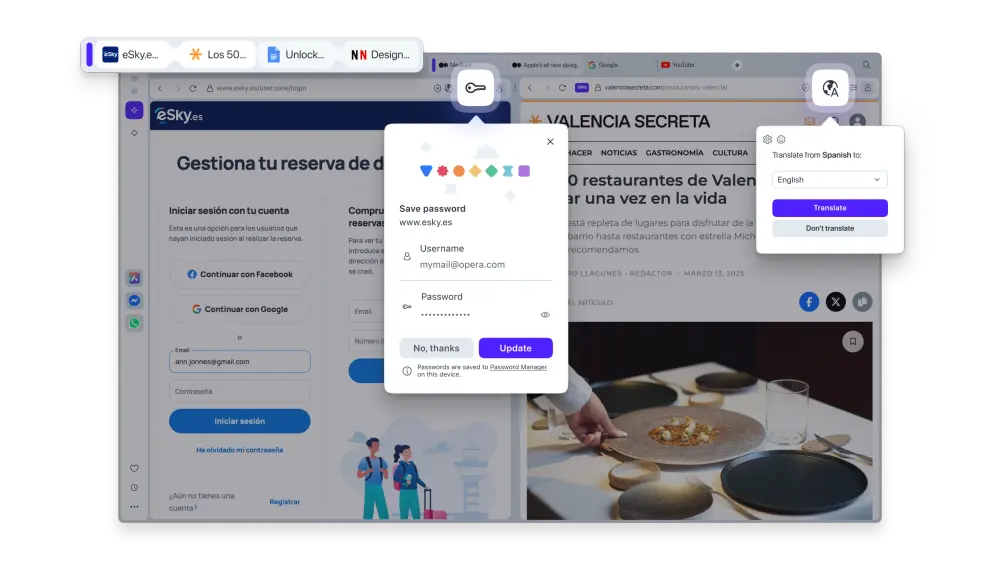
Task: Open the purple app icon above Messenger in sidebar
Action: click(134, 277)
